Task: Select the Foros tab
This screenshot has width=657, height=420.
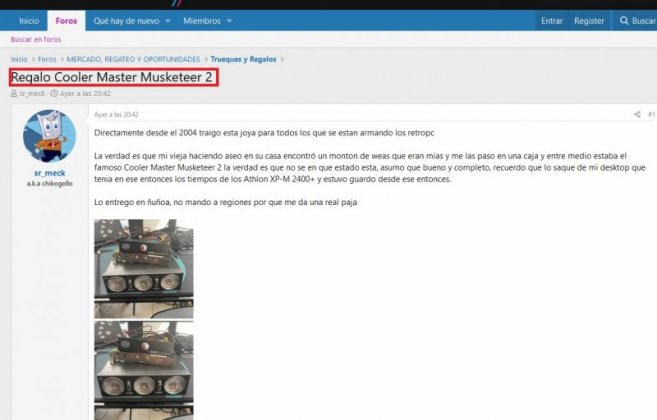Action: coord(66,20)
